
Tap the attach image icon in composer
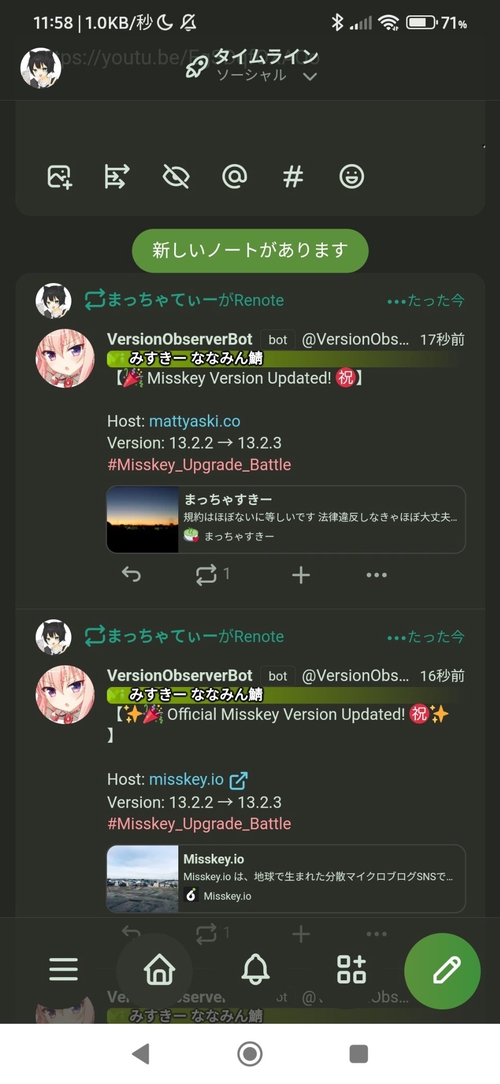click(x=60, y=177)
